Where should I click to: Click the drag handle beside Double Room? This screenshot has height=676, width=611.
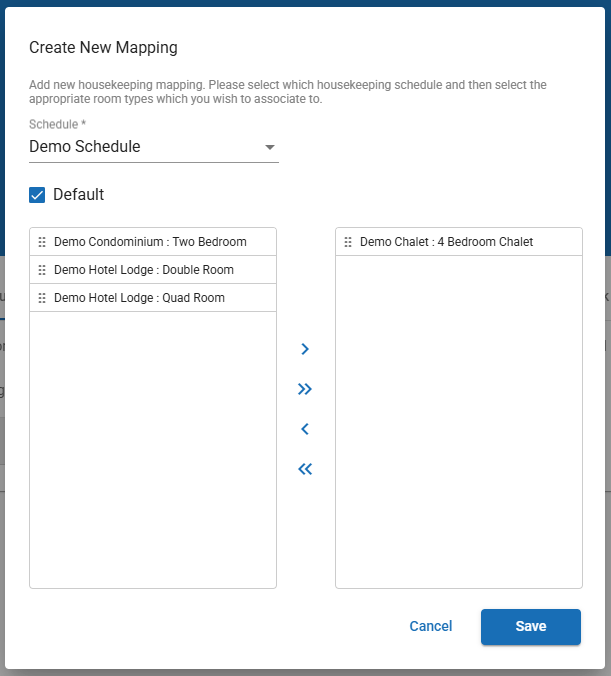(42, 270)
